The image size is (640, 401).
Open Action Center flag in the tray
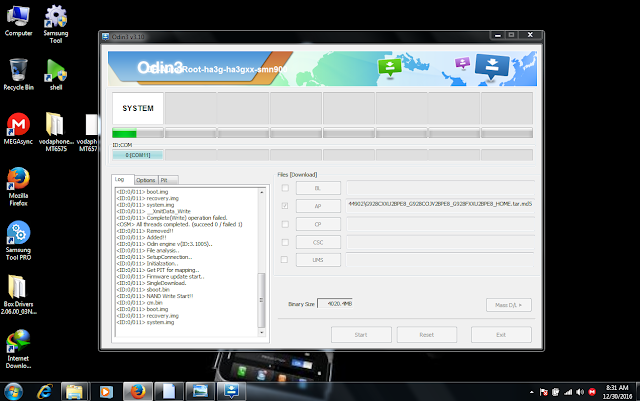click(543, 392)
